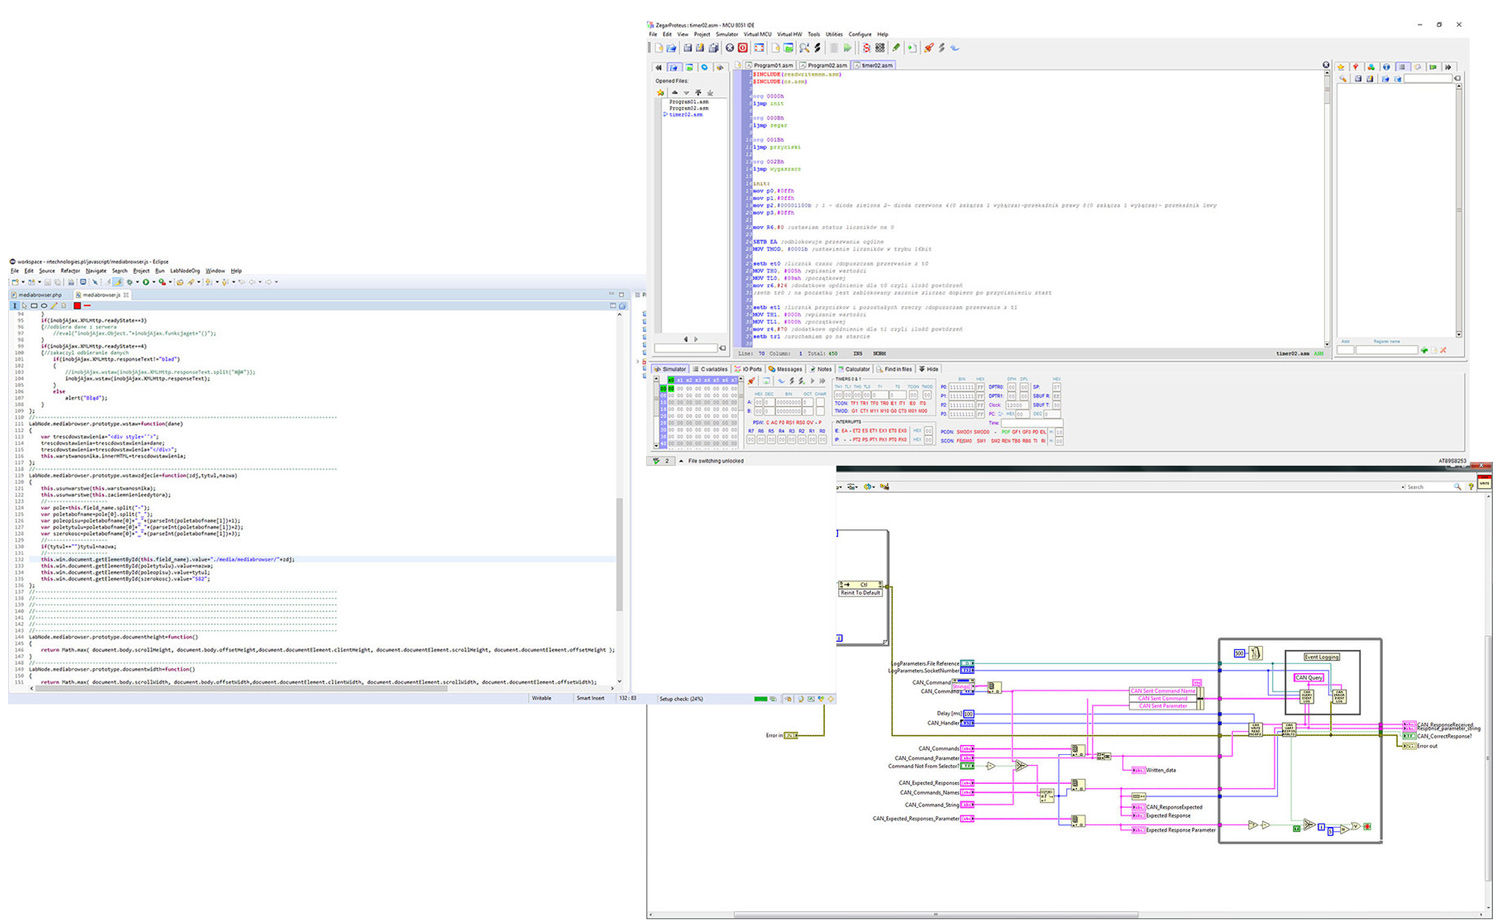Screen dimensions: 1500x924
Task: Click CAN Query node in LabVIEW diagram
Action: 1308,677
